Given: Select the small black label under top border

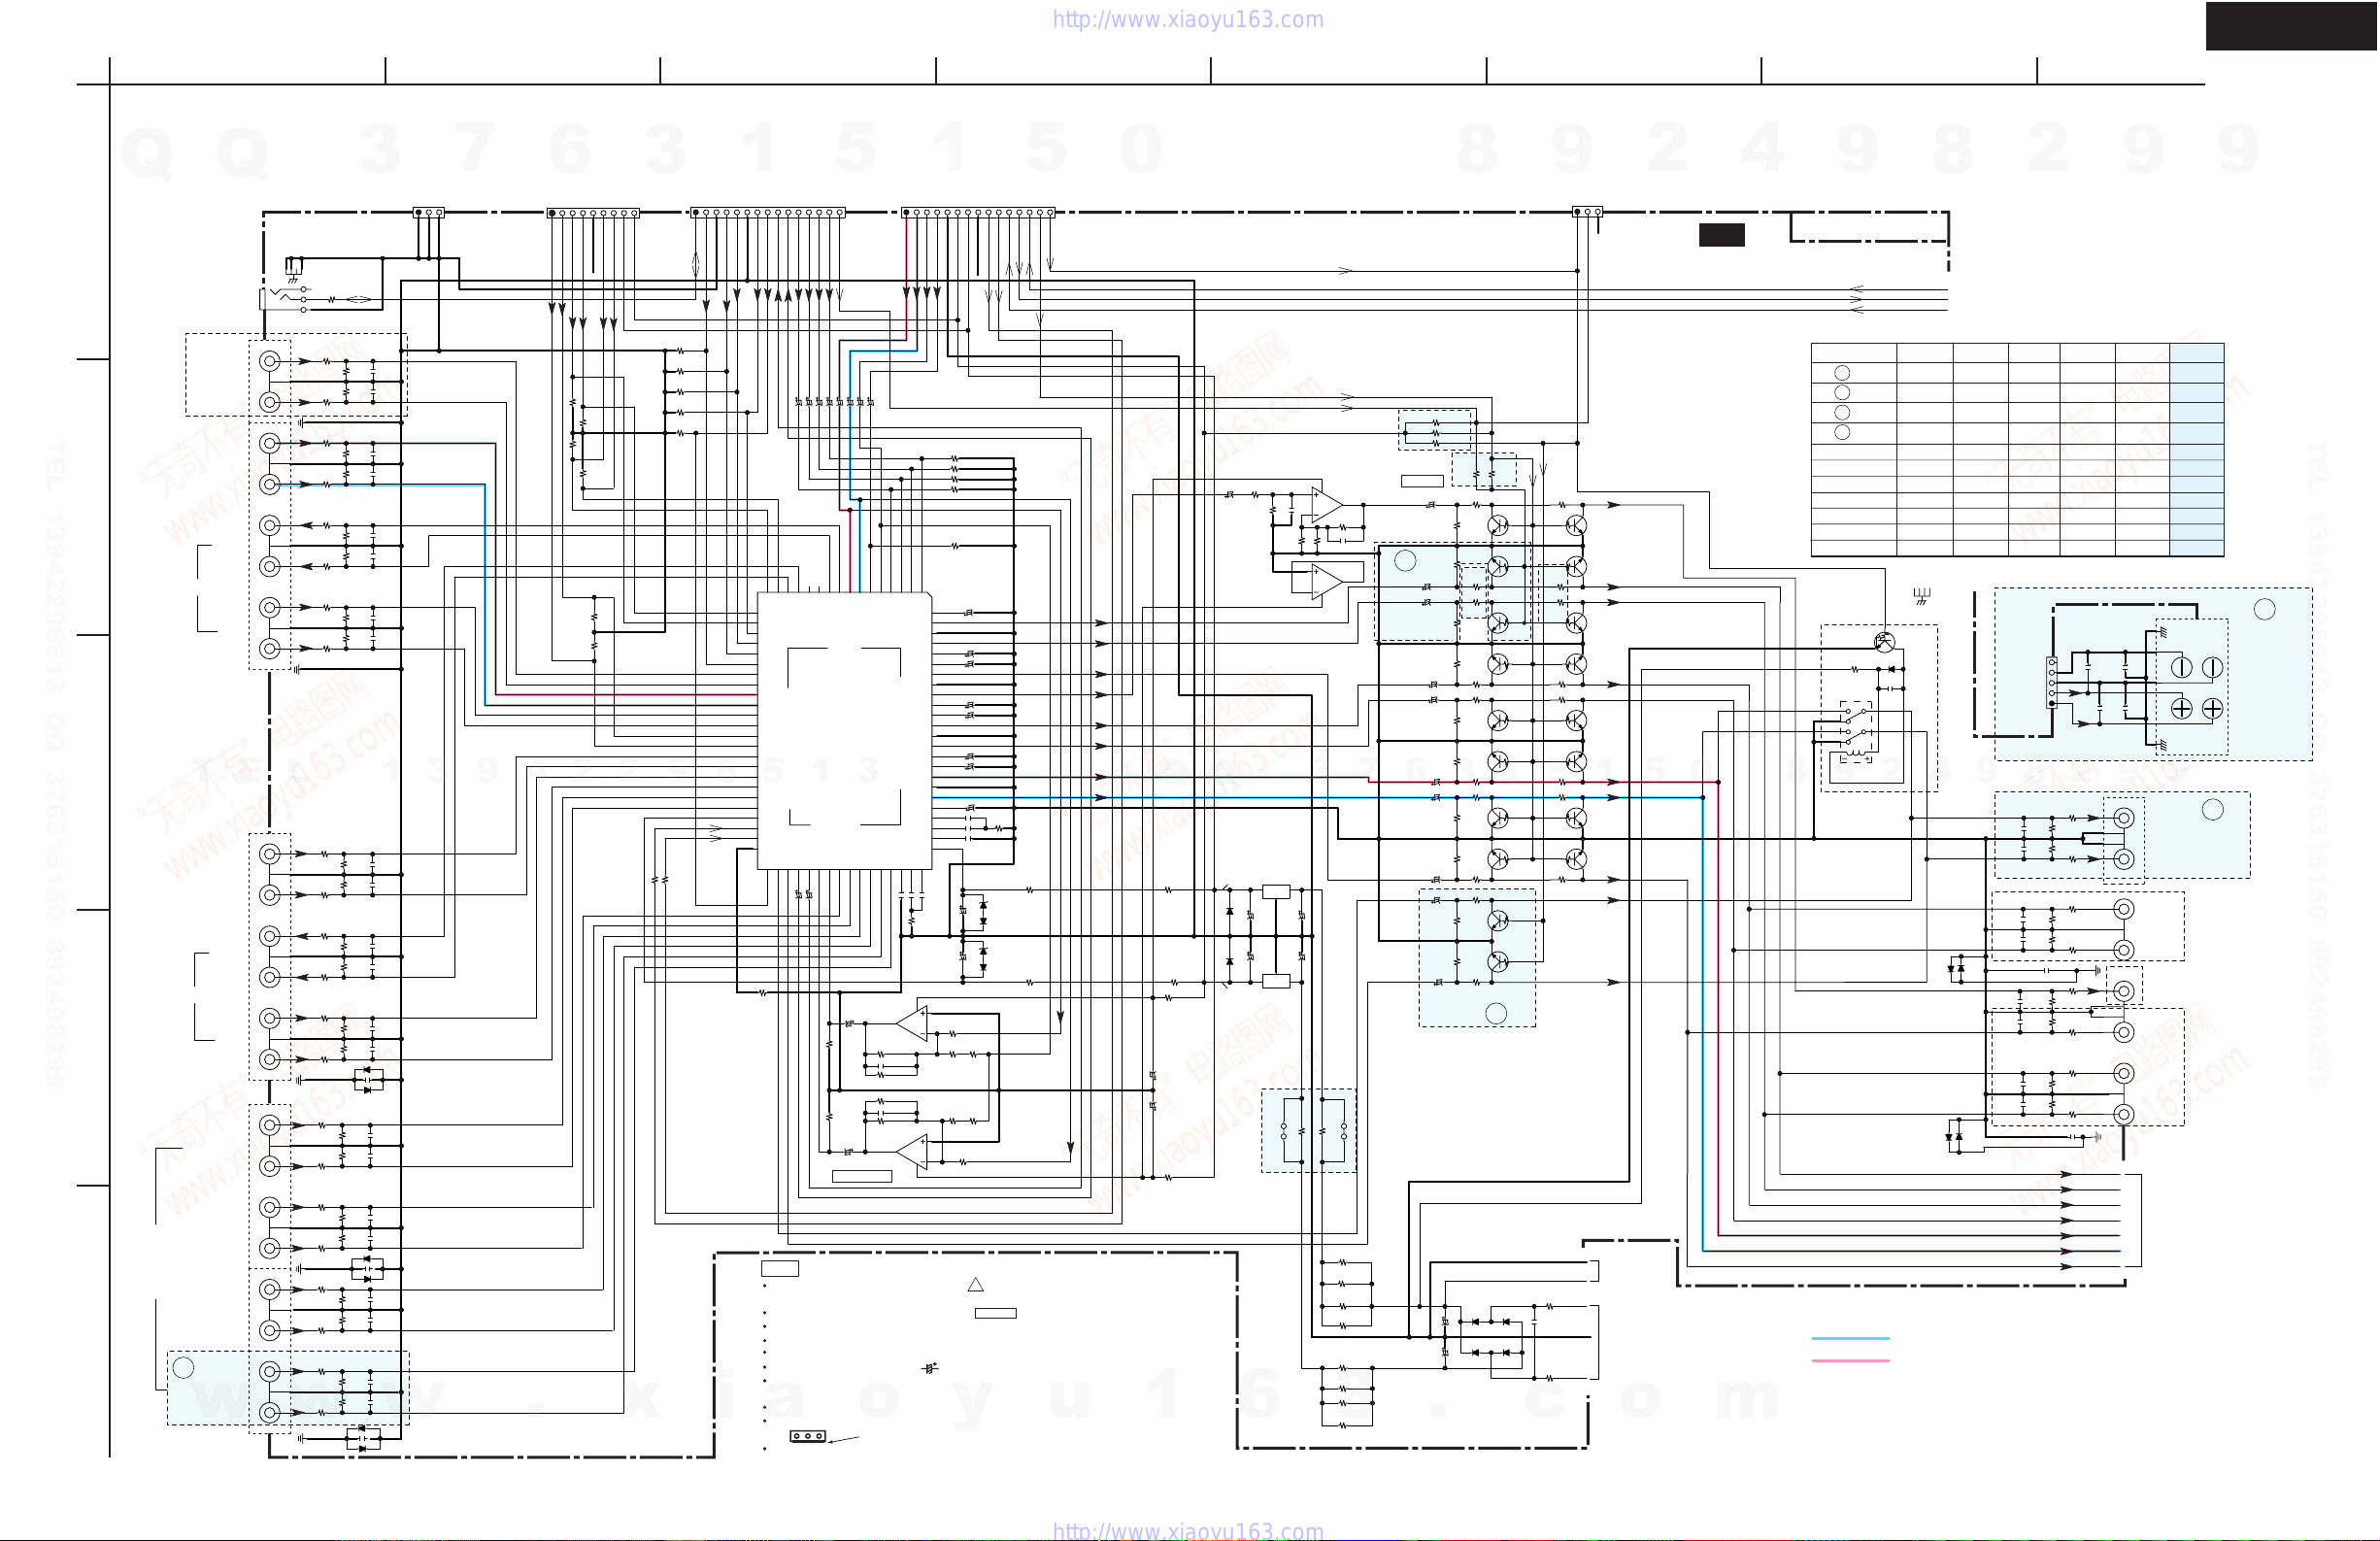Looking at the screenshot, I should point(1722,235).
